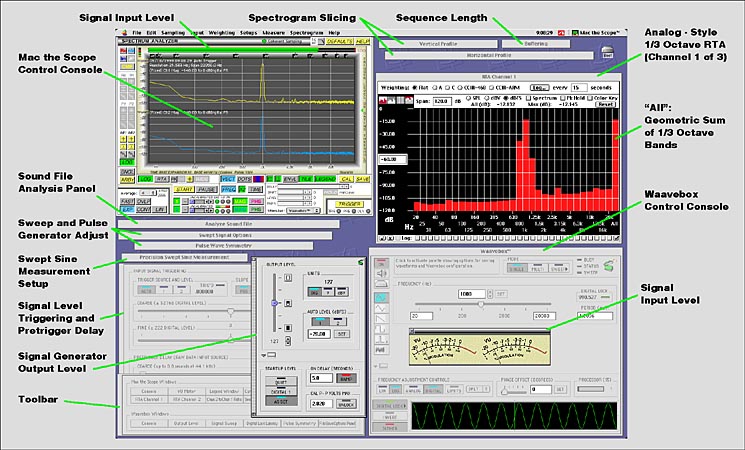Viewport: 745px width, 450px height.
Task: Expand Precision Swept Sine Measurement panel
Action: pyautogui.click(x=184, y=257)
